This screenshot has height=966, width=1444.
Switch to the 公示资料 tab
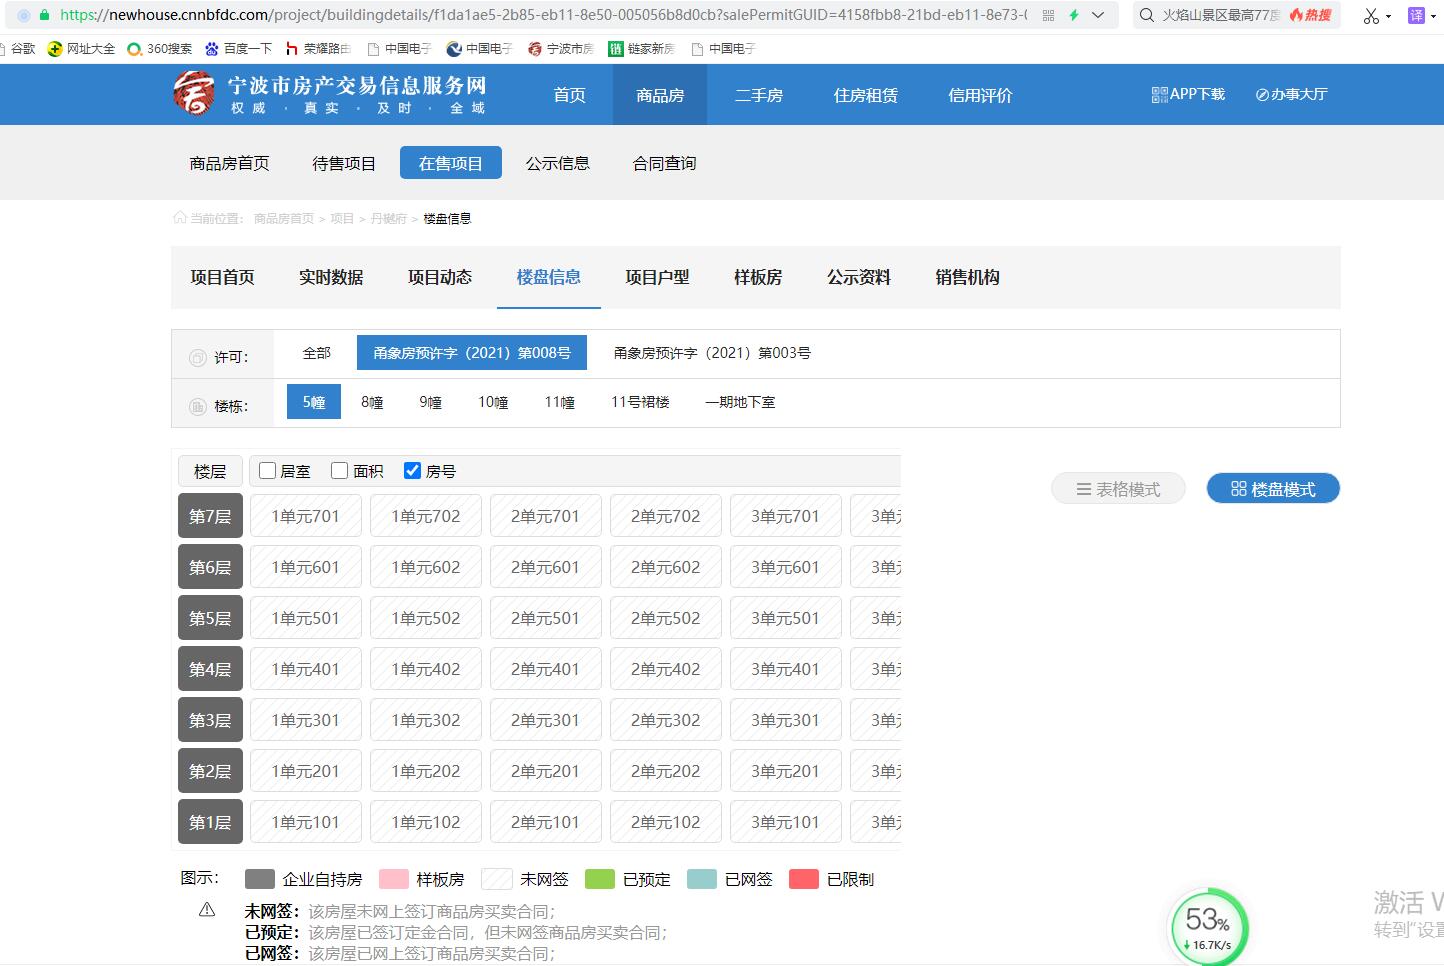tap(859, 277)
